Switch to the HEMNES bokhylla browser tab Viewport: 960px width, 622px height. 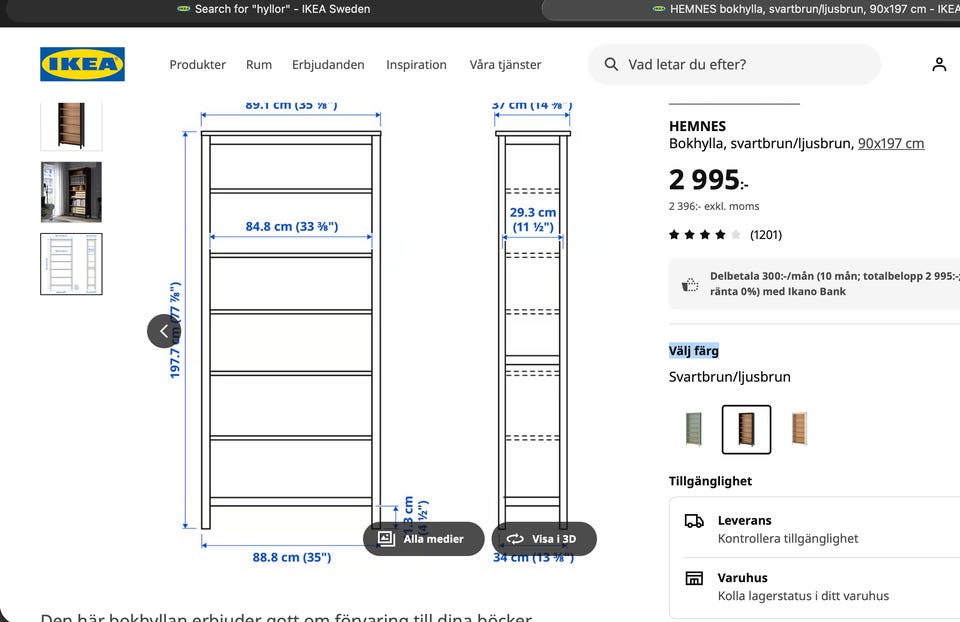(800, 9)
